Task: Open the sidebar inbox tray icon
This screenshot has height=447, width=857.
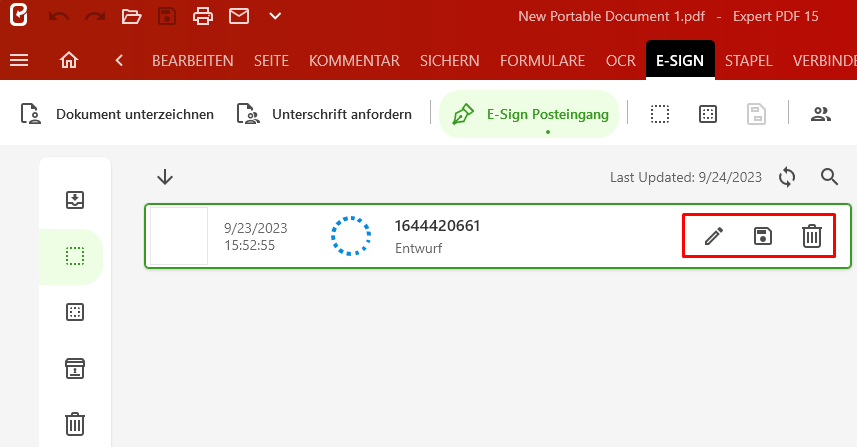Action: click(75, 200)
